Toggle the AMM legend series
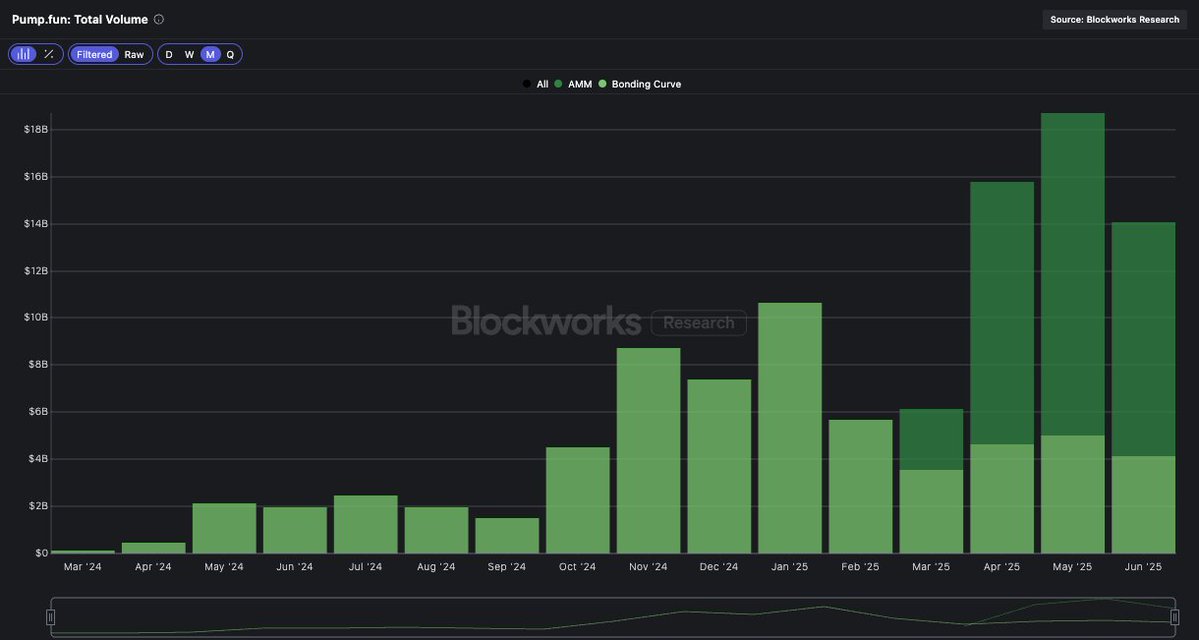This screenshot has height=640, width=1199. 574,84
